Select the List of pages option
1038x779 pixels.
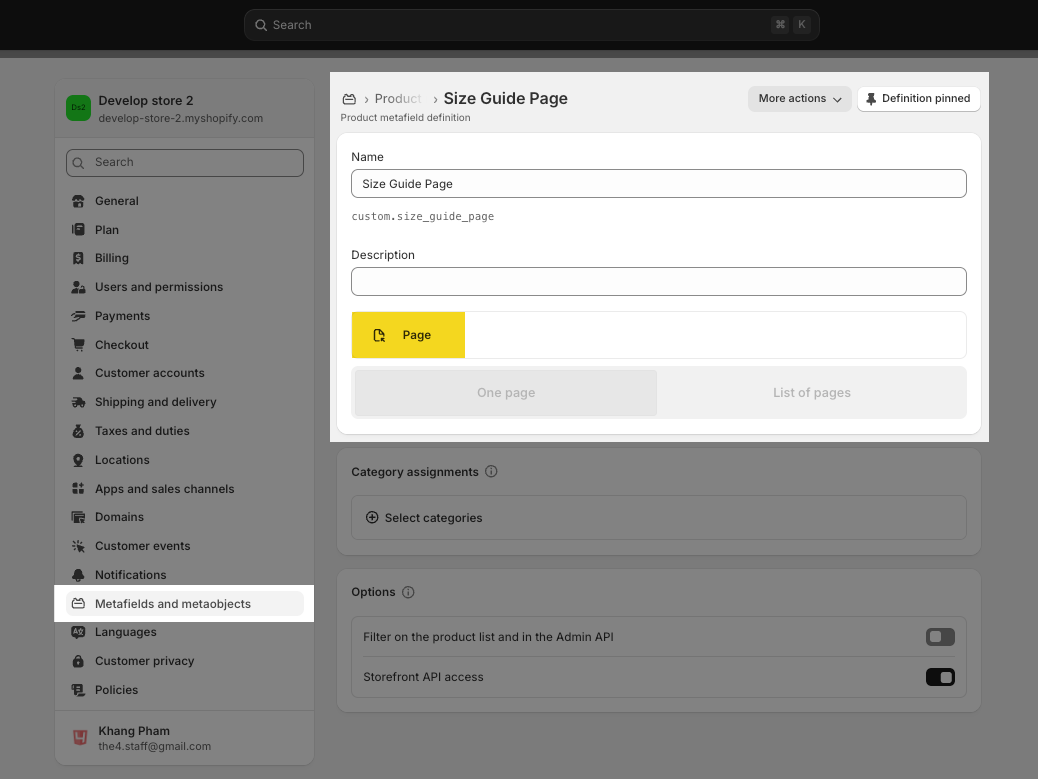point(811,393)
